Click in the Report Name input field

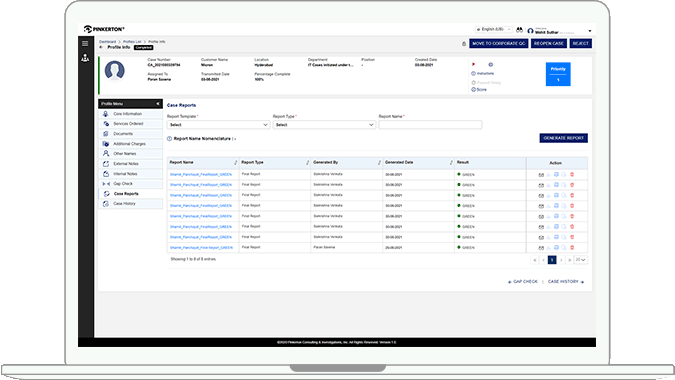[430, 125]
